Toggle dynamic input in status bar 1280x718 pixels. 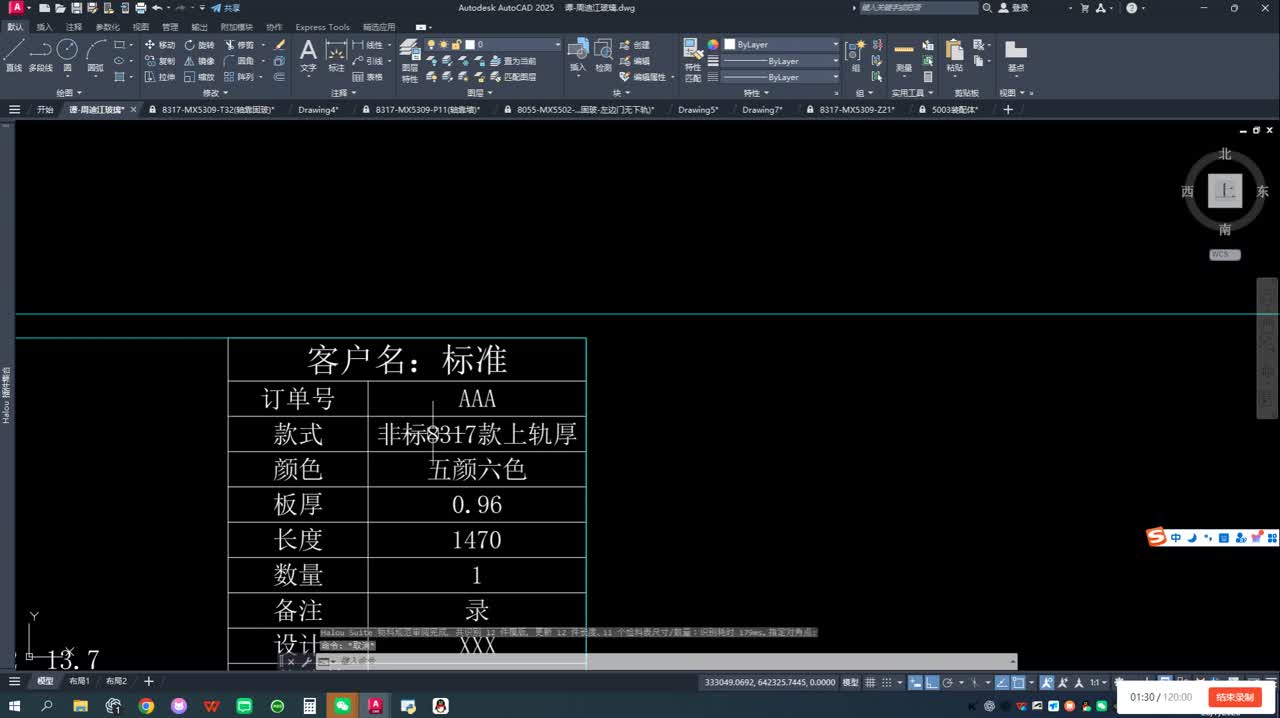[x=916, y=682]
